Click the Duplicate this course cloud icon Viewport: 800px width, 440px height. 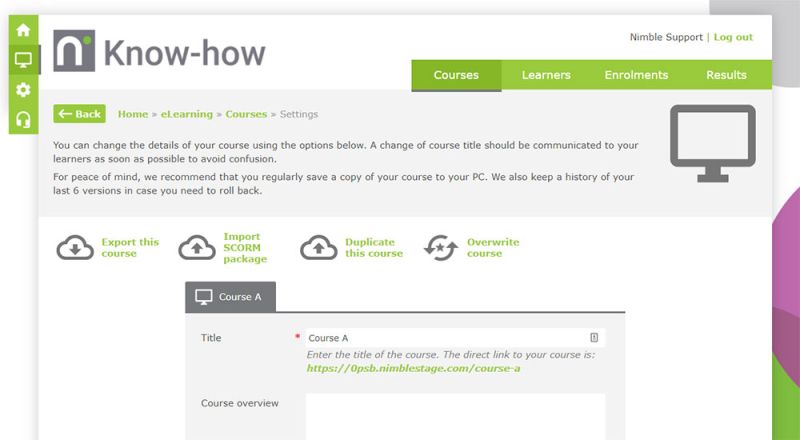click(319, 248)
